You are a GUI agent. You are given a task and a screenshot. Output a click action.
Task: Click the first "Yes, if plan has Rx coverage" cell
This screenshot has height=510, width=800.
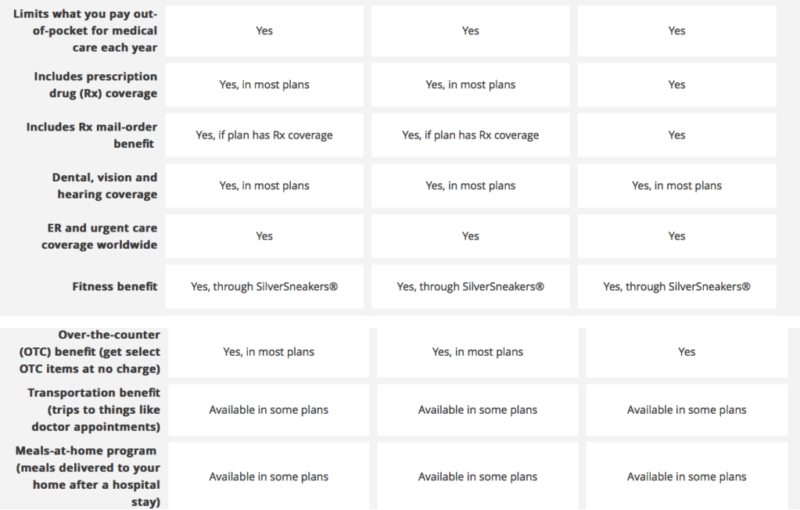[264, 134]
